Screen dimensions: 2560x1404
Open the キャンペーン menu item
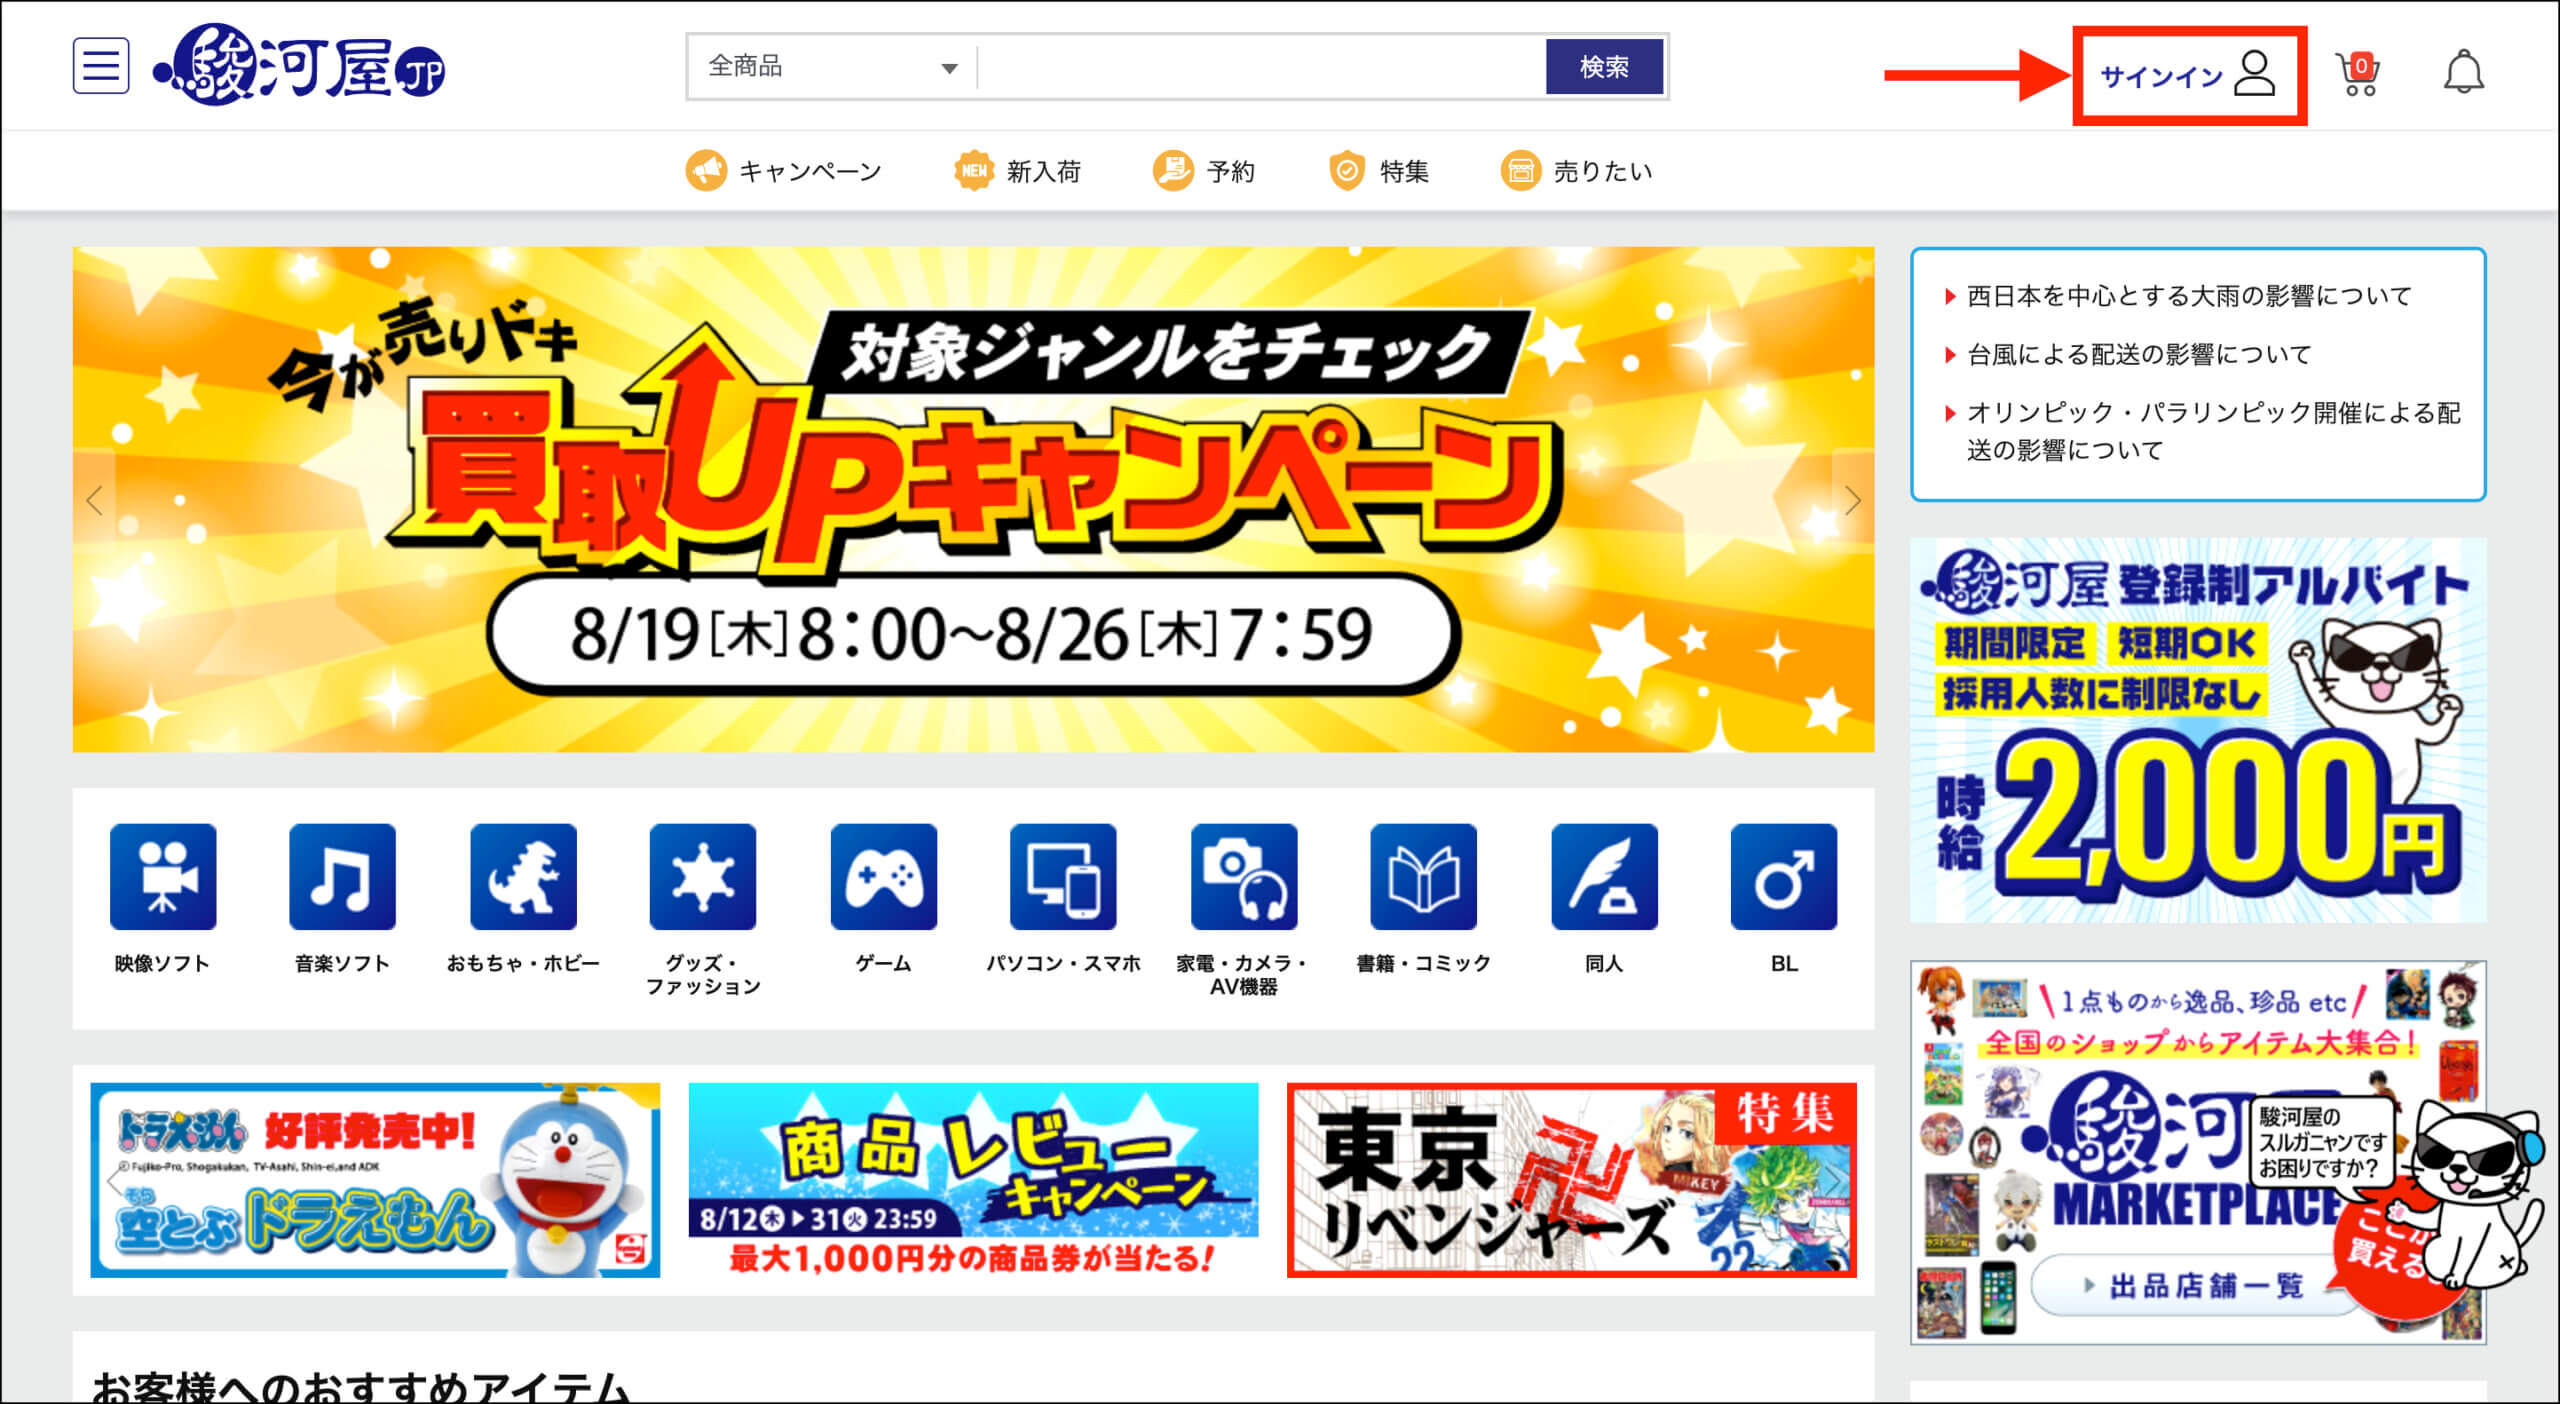(x=783, y=171)
